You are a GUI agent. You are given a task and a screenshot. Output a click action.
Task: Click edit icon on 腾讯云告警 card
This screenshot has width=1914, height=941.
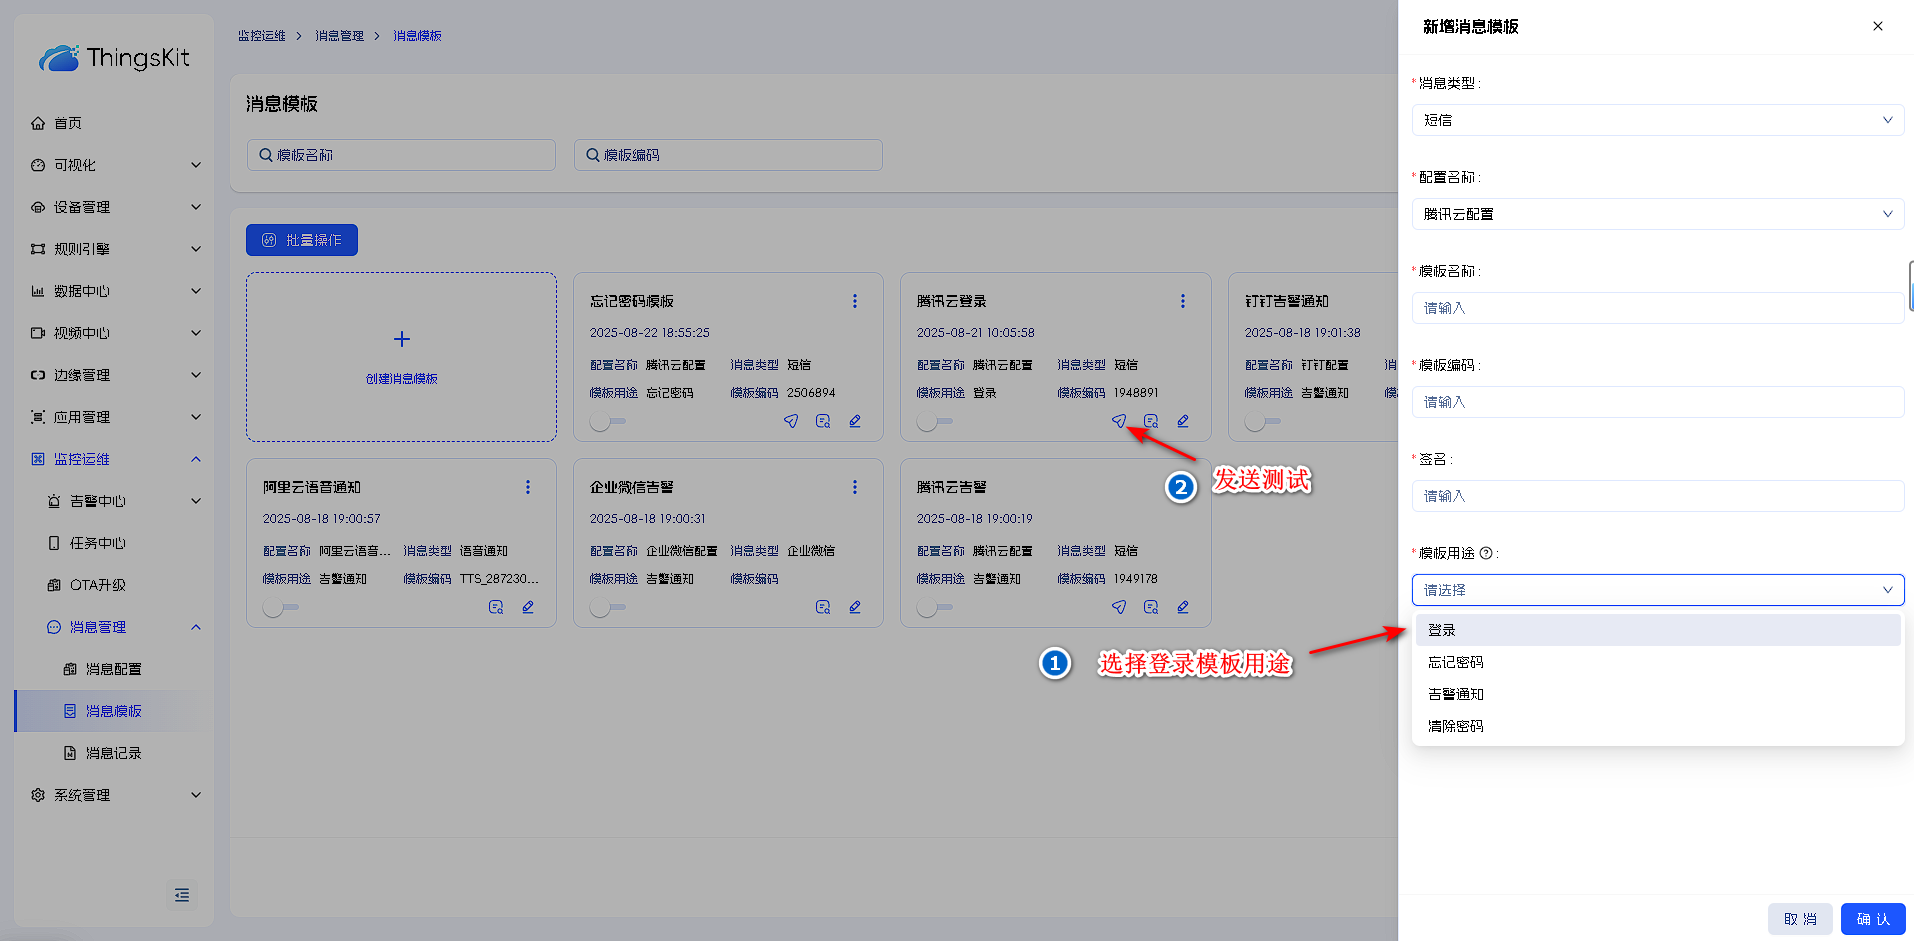tap(1183, 607)
